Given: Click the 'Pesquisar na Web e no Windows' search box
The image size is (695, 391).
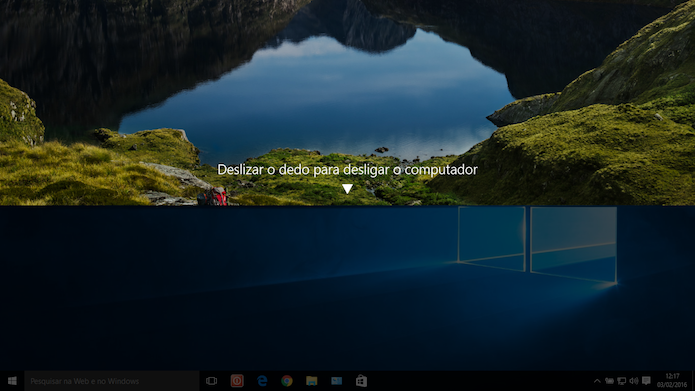Looking at the screenshot, I should click(x=111, y=381).
